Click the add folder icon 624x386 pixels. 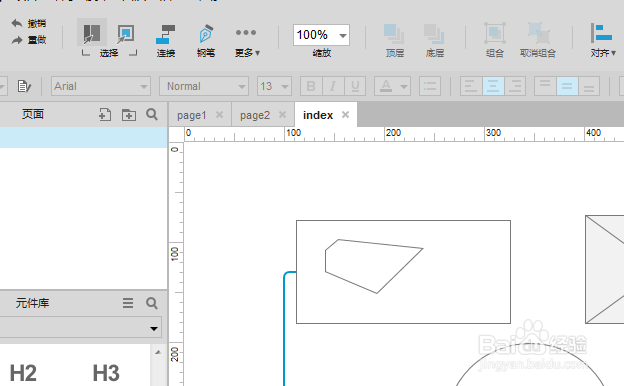tap(129, 115)
